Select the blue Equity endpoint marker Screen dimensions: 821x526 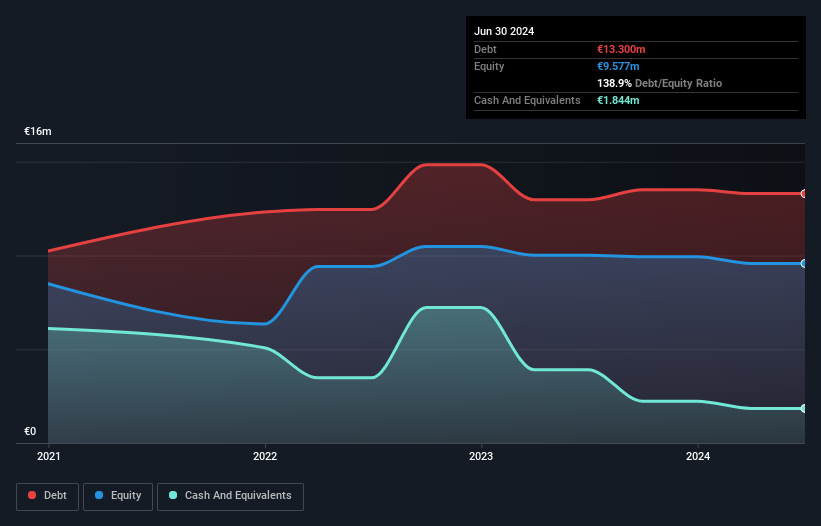[x=804, y=264]
